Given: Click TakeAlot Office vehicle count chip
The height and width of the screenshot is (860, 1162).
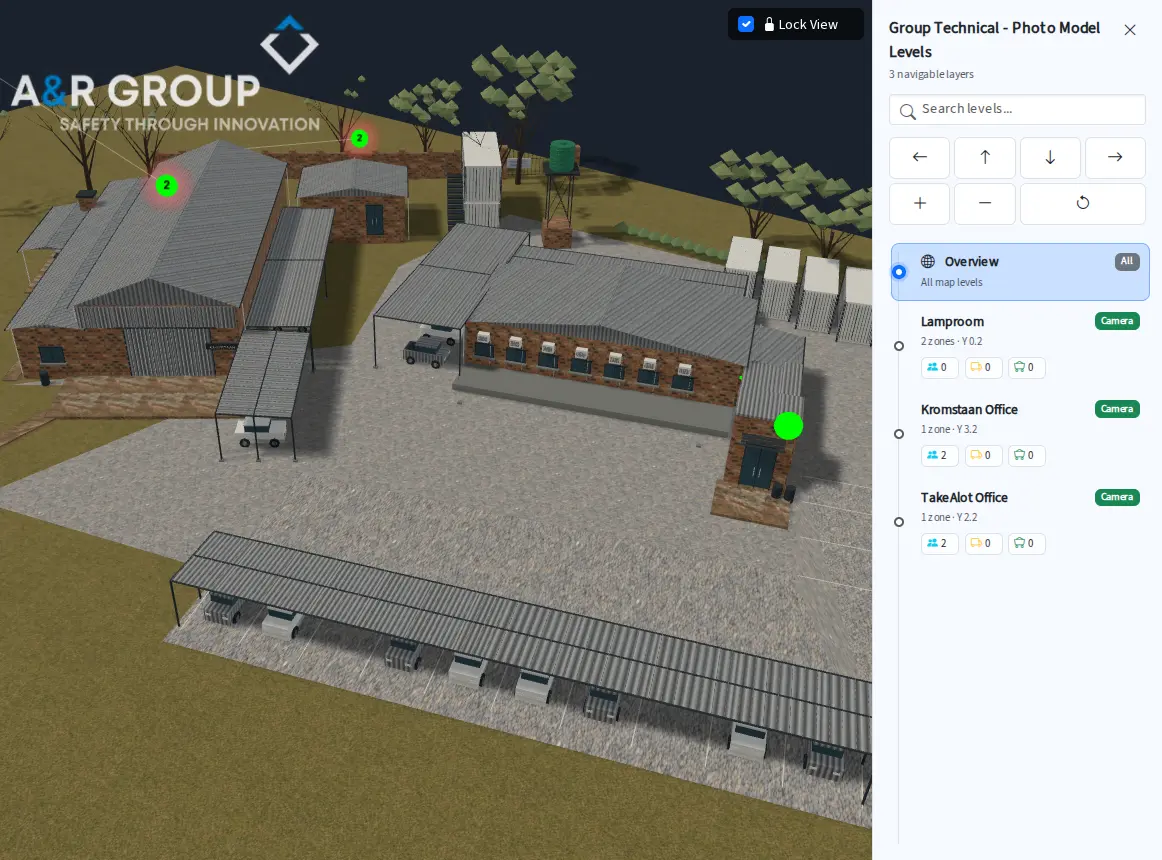Looking at the screenshot, I should click(x=983, y=543).
